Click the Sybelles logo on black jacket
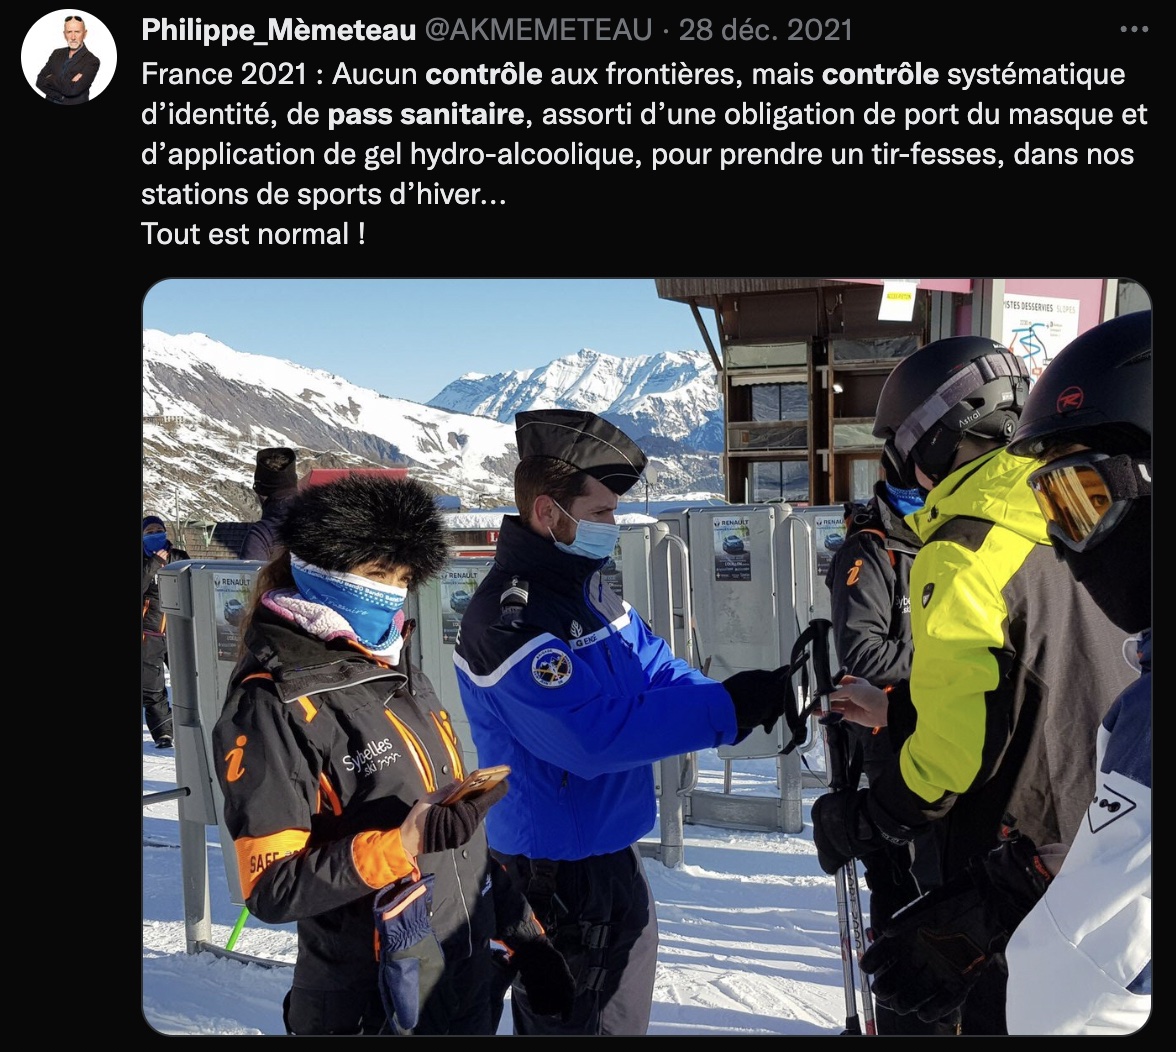Image resolution: width=1176 pixels, height=1052 pixels. 370,755
